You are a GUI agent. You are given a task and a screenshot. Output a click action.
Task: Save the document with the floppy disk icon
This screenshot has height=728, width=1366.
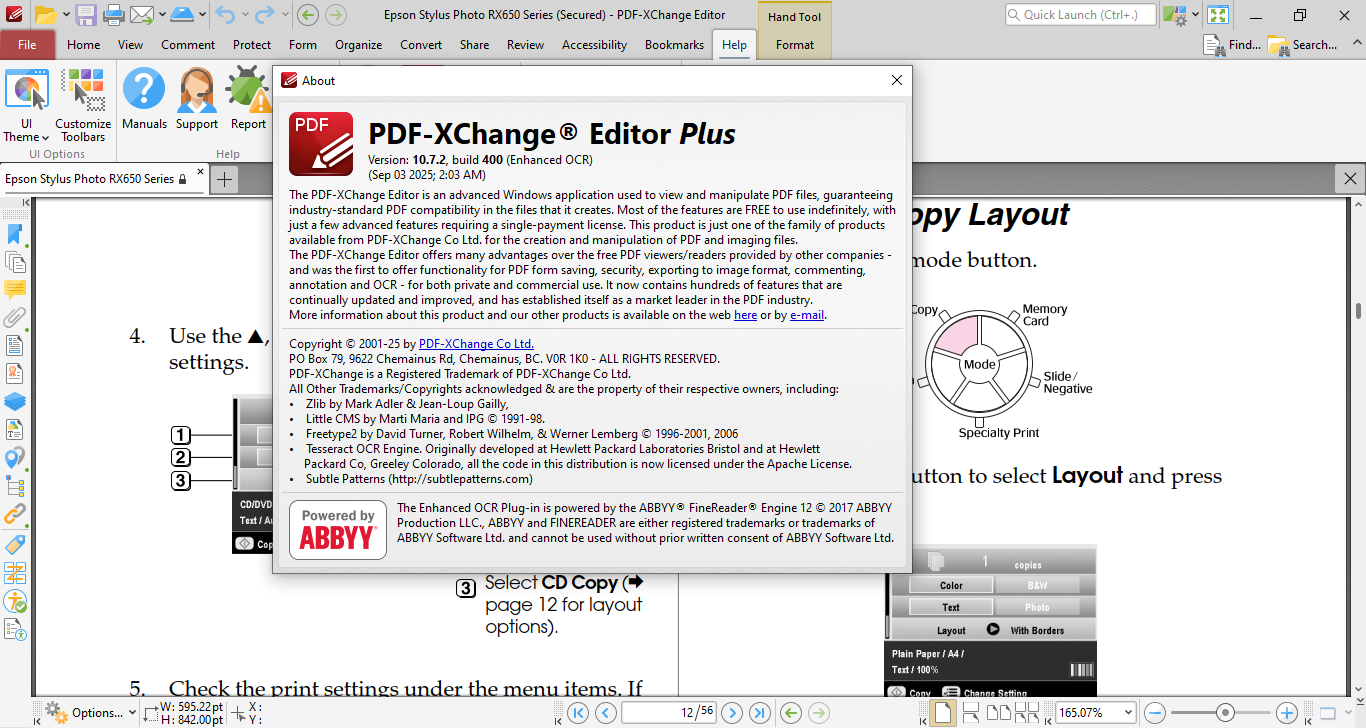[x=86, y=15]
